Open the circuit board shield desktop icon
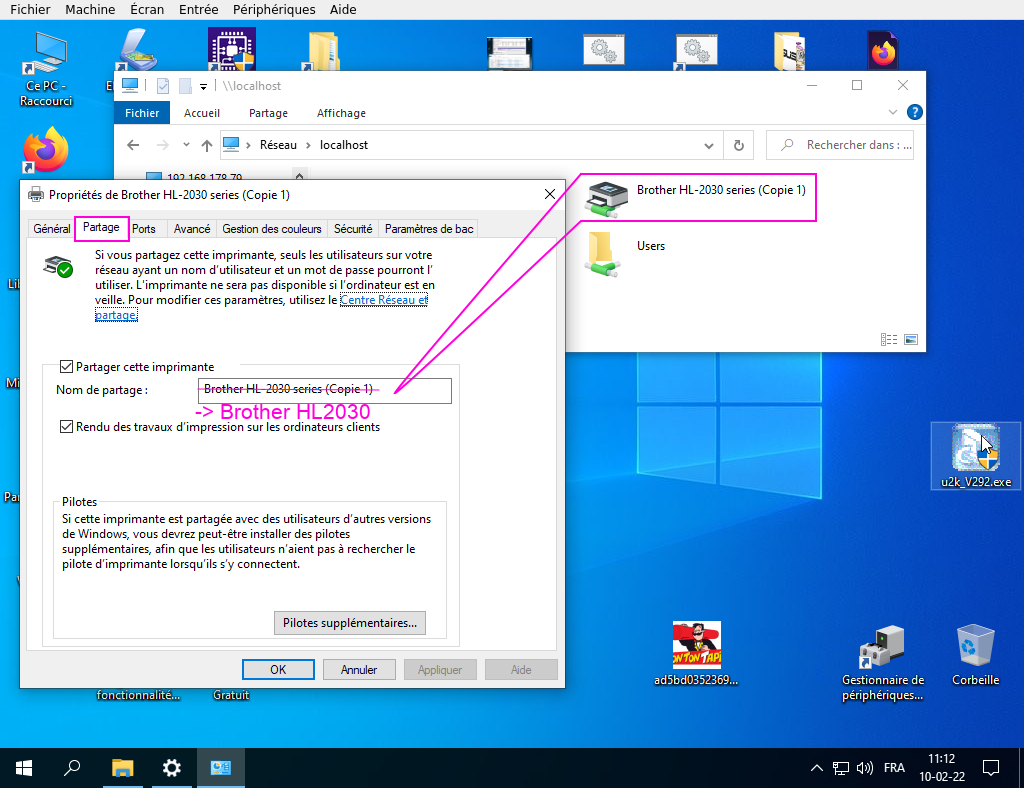The image size is (1024, 788). pos(232,50)
